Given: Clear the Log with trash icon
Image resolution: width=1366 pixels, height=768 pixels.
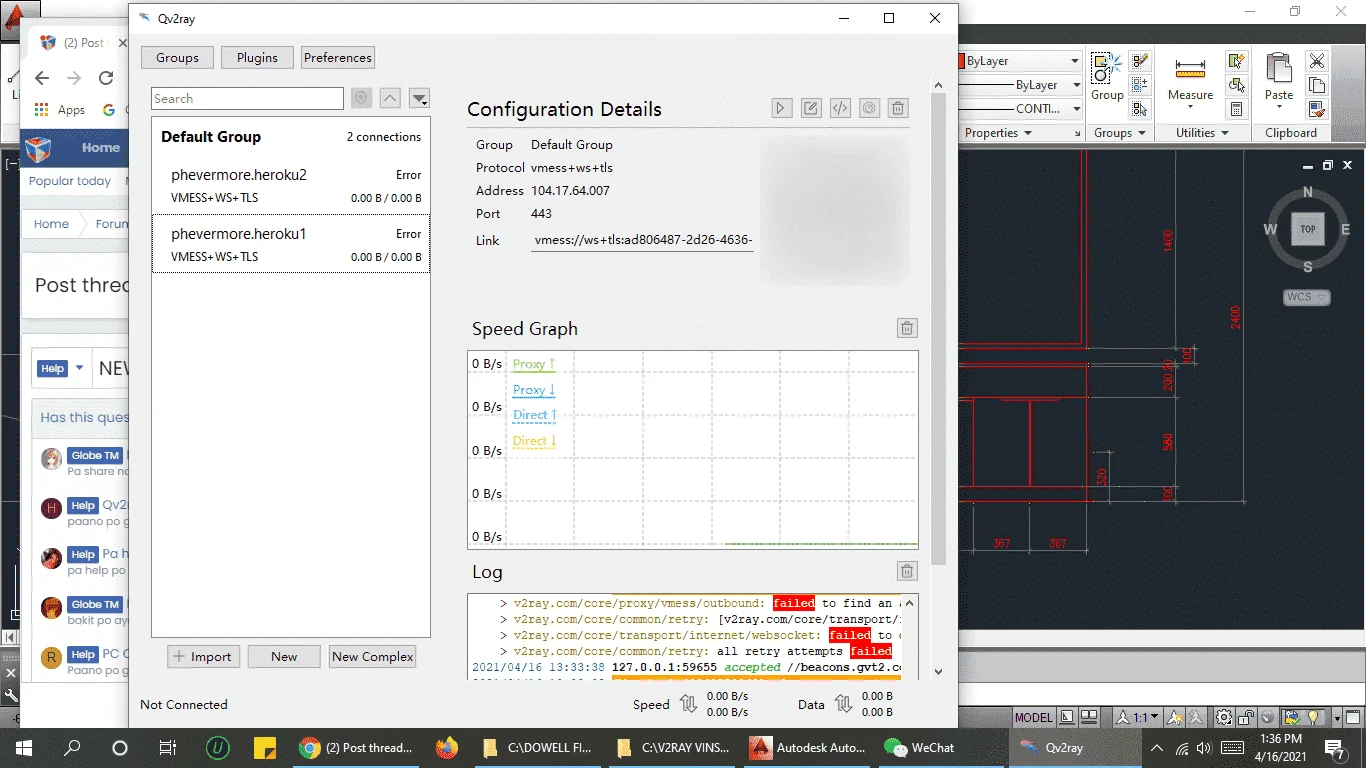Looking at the screenshot, I should pyautogui.click(x=907, y=571).
